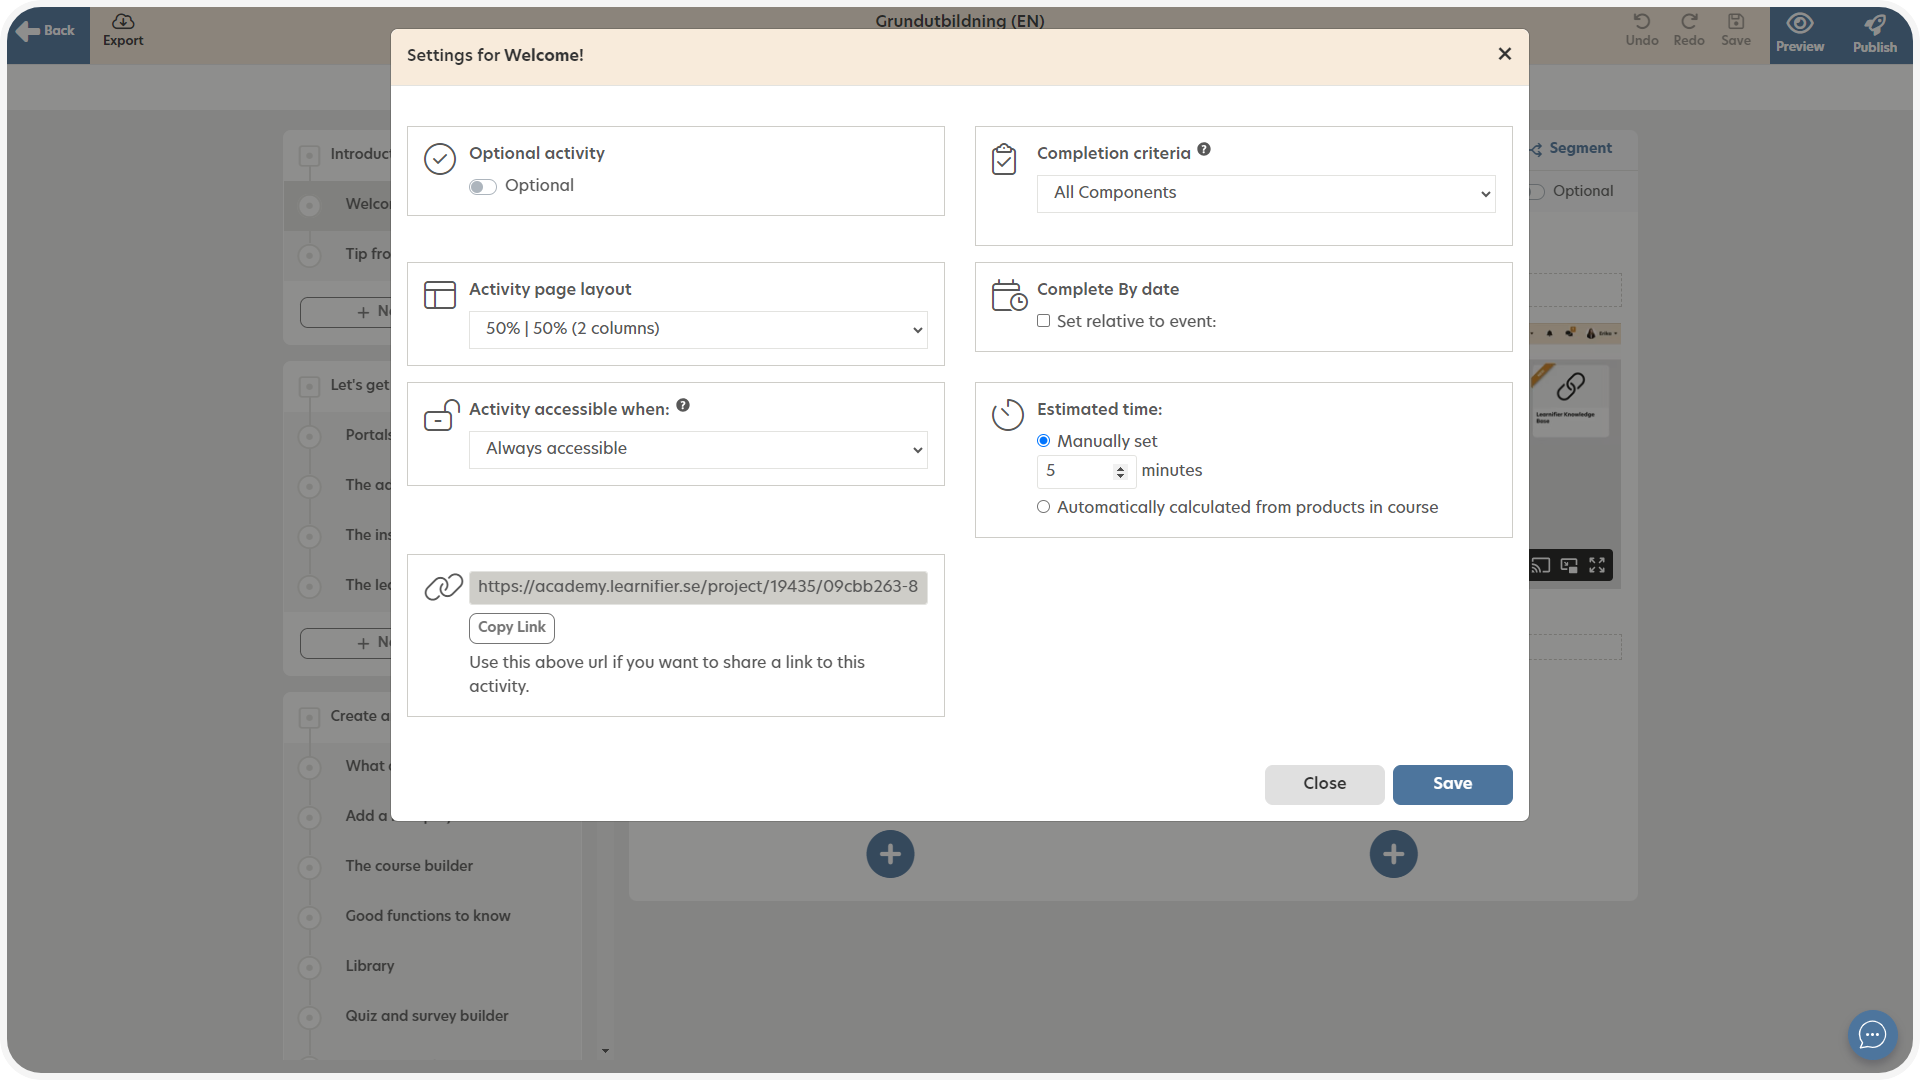Screen dimensions: 1920x1080
Task: Open Activity page layout dropdown
Action: pos(697,329)
